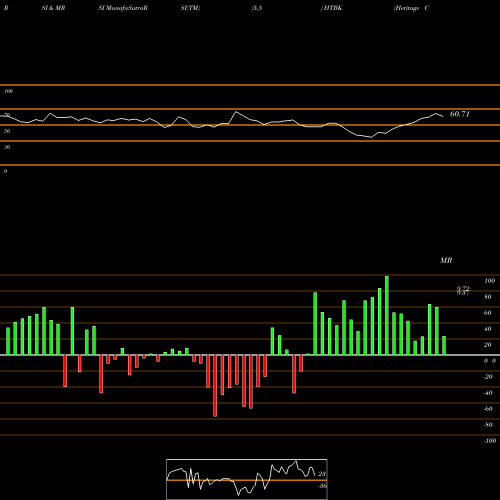This screenshot has height=500, width=500.
Task: Click the 50 label on the RSI axis
Action: coord(7,131)
